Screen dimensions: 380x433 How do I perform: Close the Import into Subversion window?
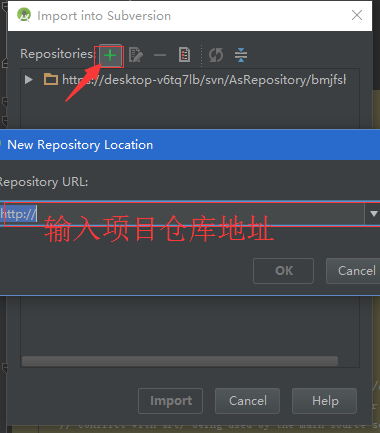click(x=357, y=15)
